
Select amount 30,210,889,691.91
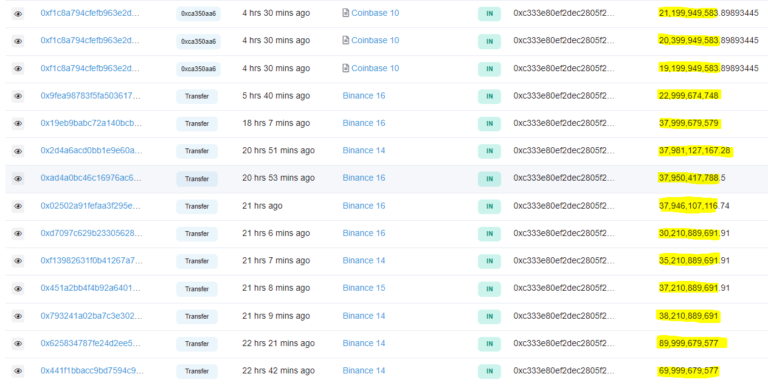(695, 233)
